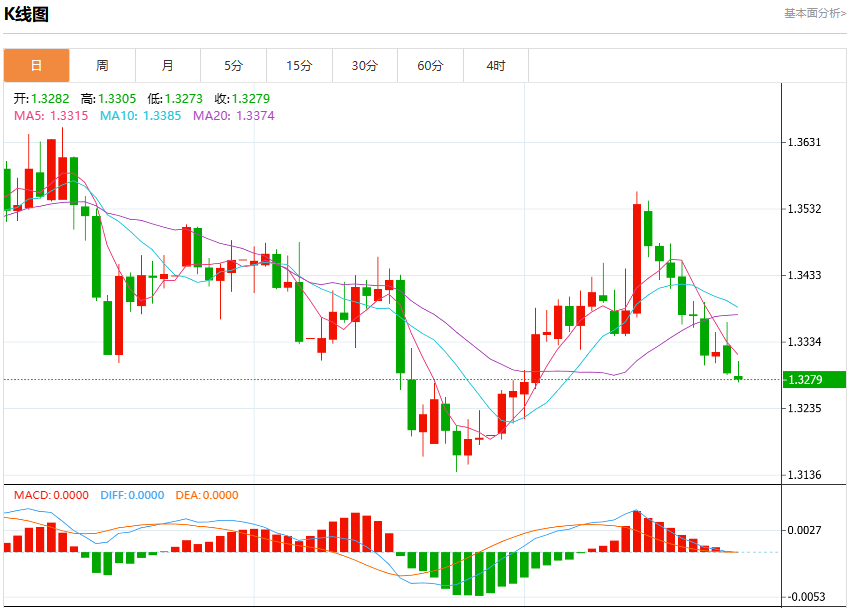Click the MA20 indicator label
853x608 pixels.
coord(234,116)
